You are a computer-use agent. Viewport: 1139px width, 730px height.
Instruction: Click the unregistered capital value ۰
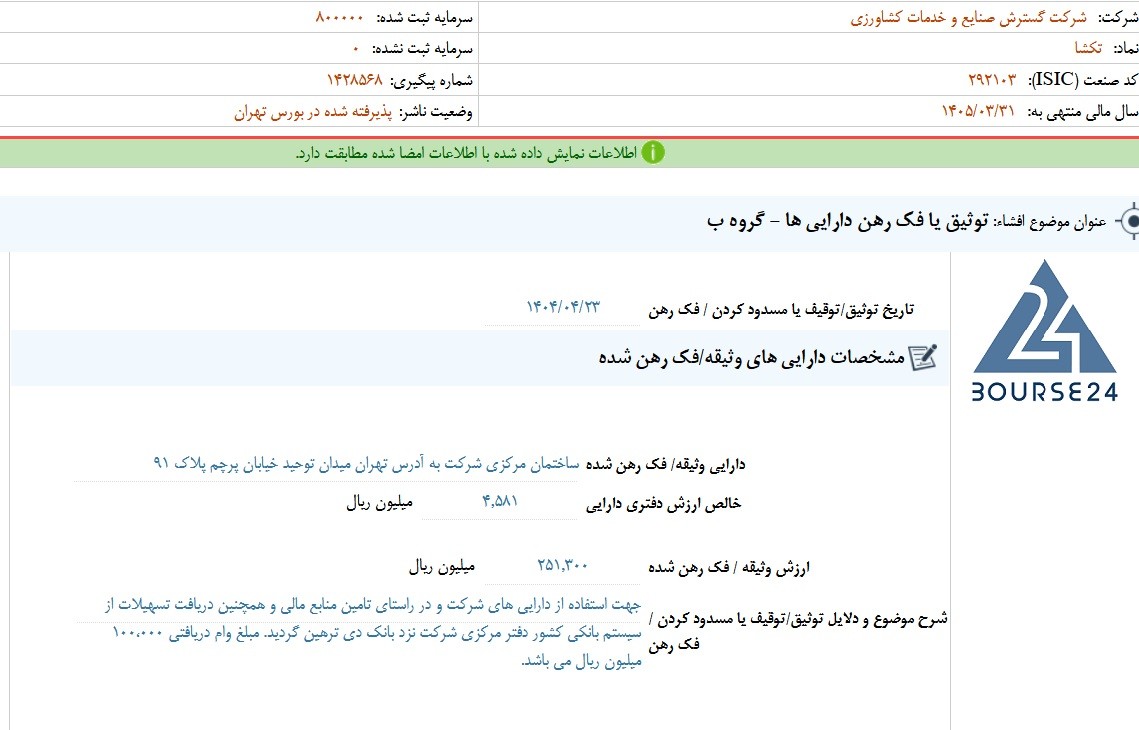pyautogui.click(x=356, y=49)
